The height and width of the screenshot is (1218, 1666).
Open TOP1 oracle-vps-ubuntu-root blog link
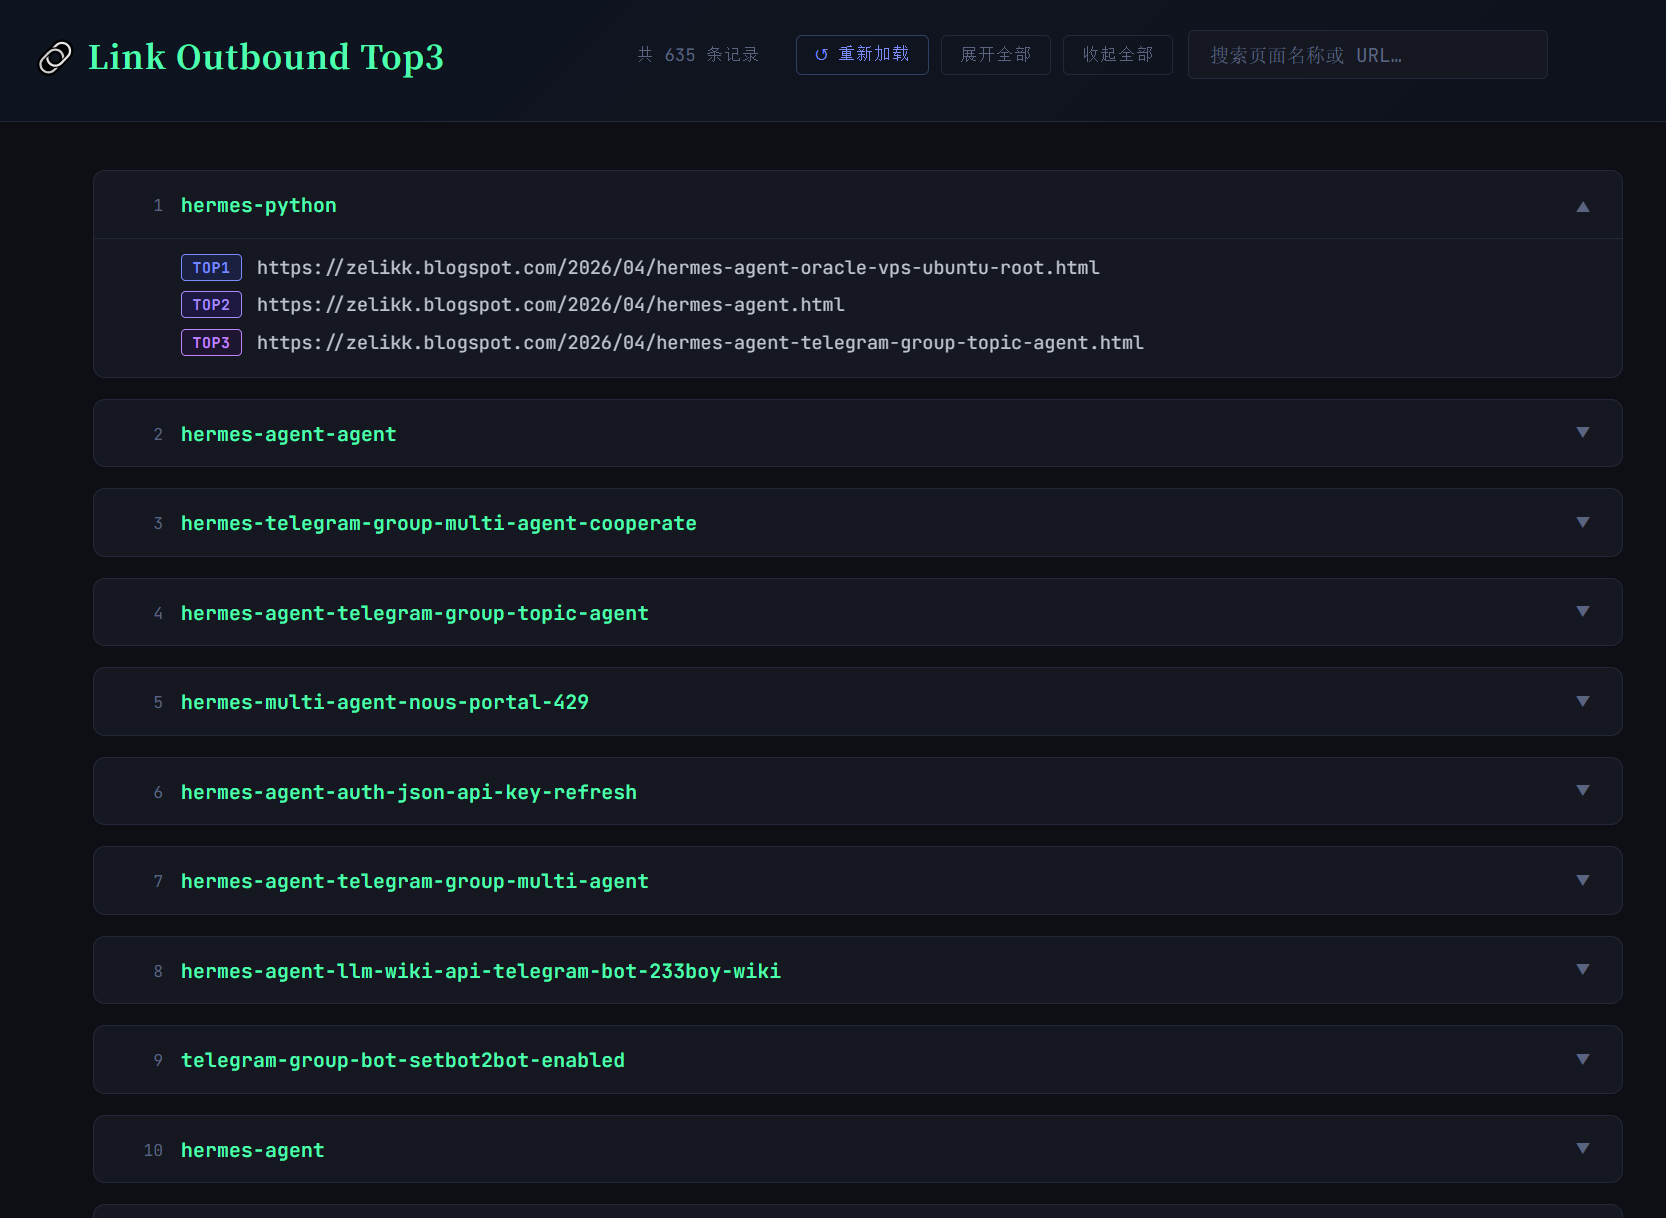(677, 268)
